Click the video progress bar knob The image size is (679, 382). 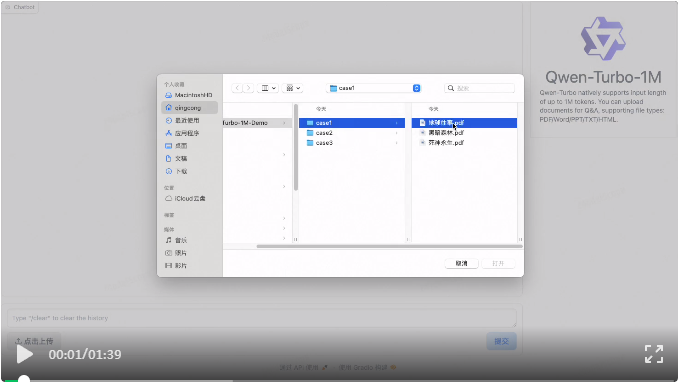tap(23, 380)
